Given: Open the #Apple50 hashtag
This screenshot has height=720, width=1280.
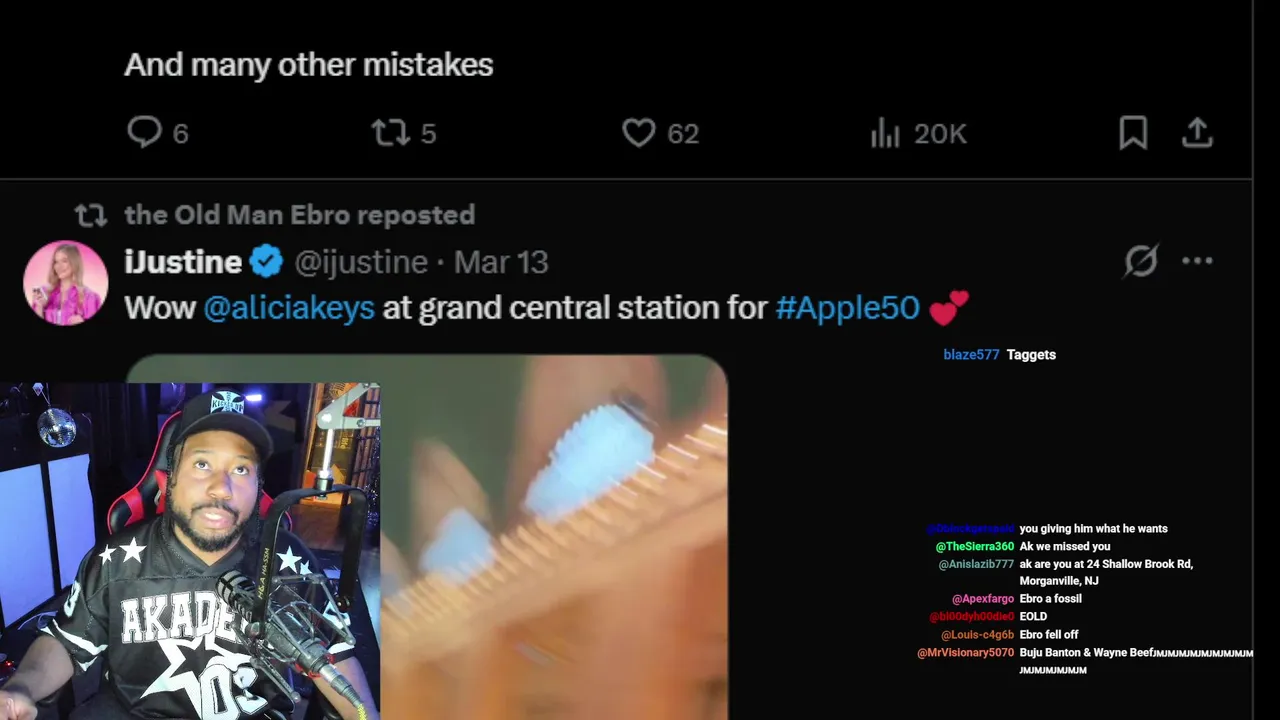Looking at the screenshot, I should click(847, 307).
